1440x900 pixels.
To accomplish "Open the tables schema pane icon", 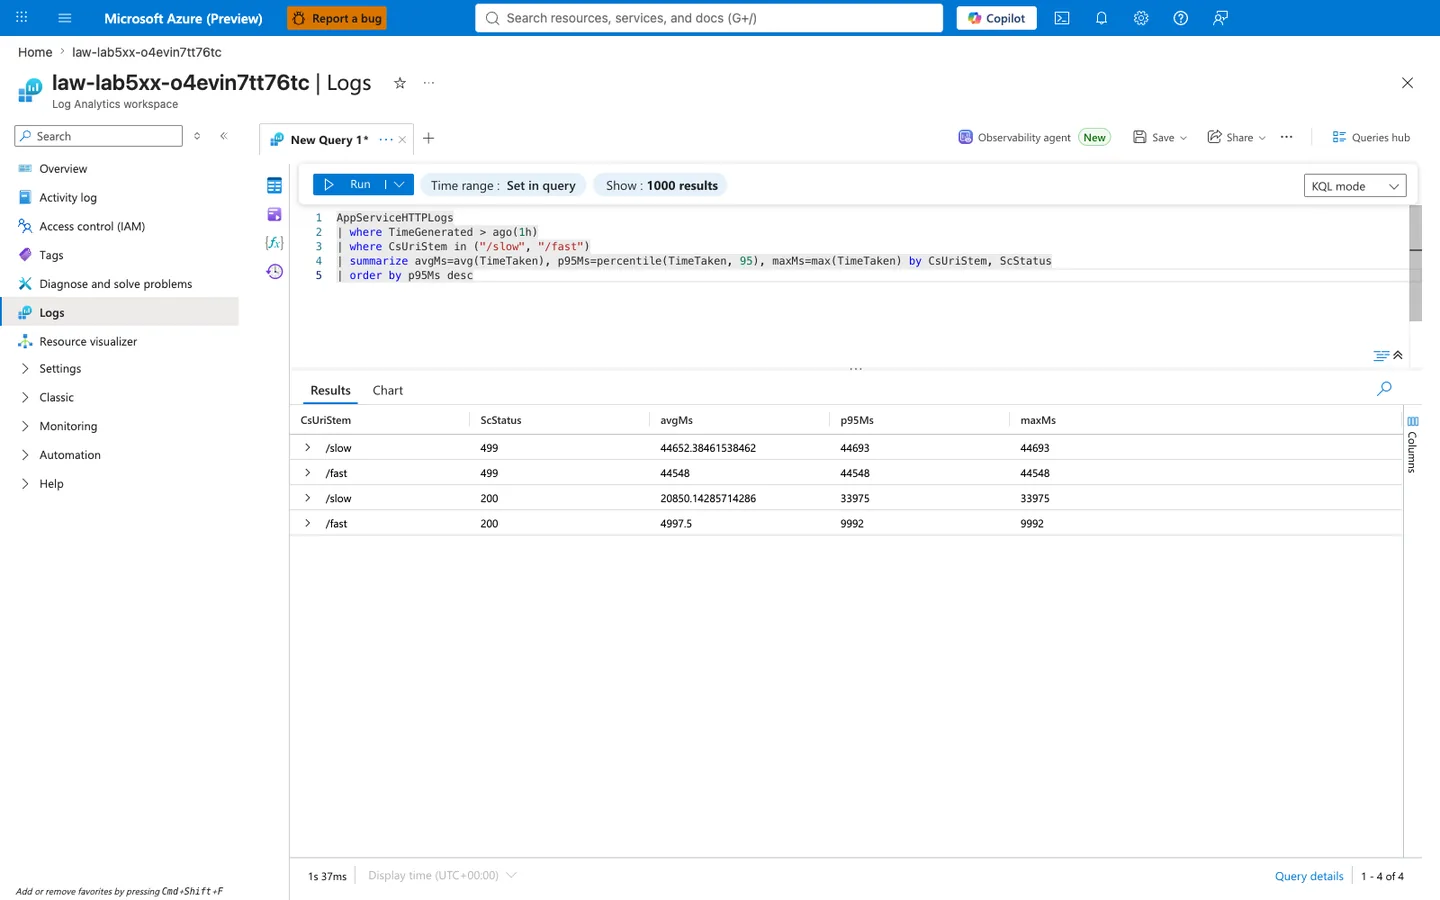I will pos(274,185).
